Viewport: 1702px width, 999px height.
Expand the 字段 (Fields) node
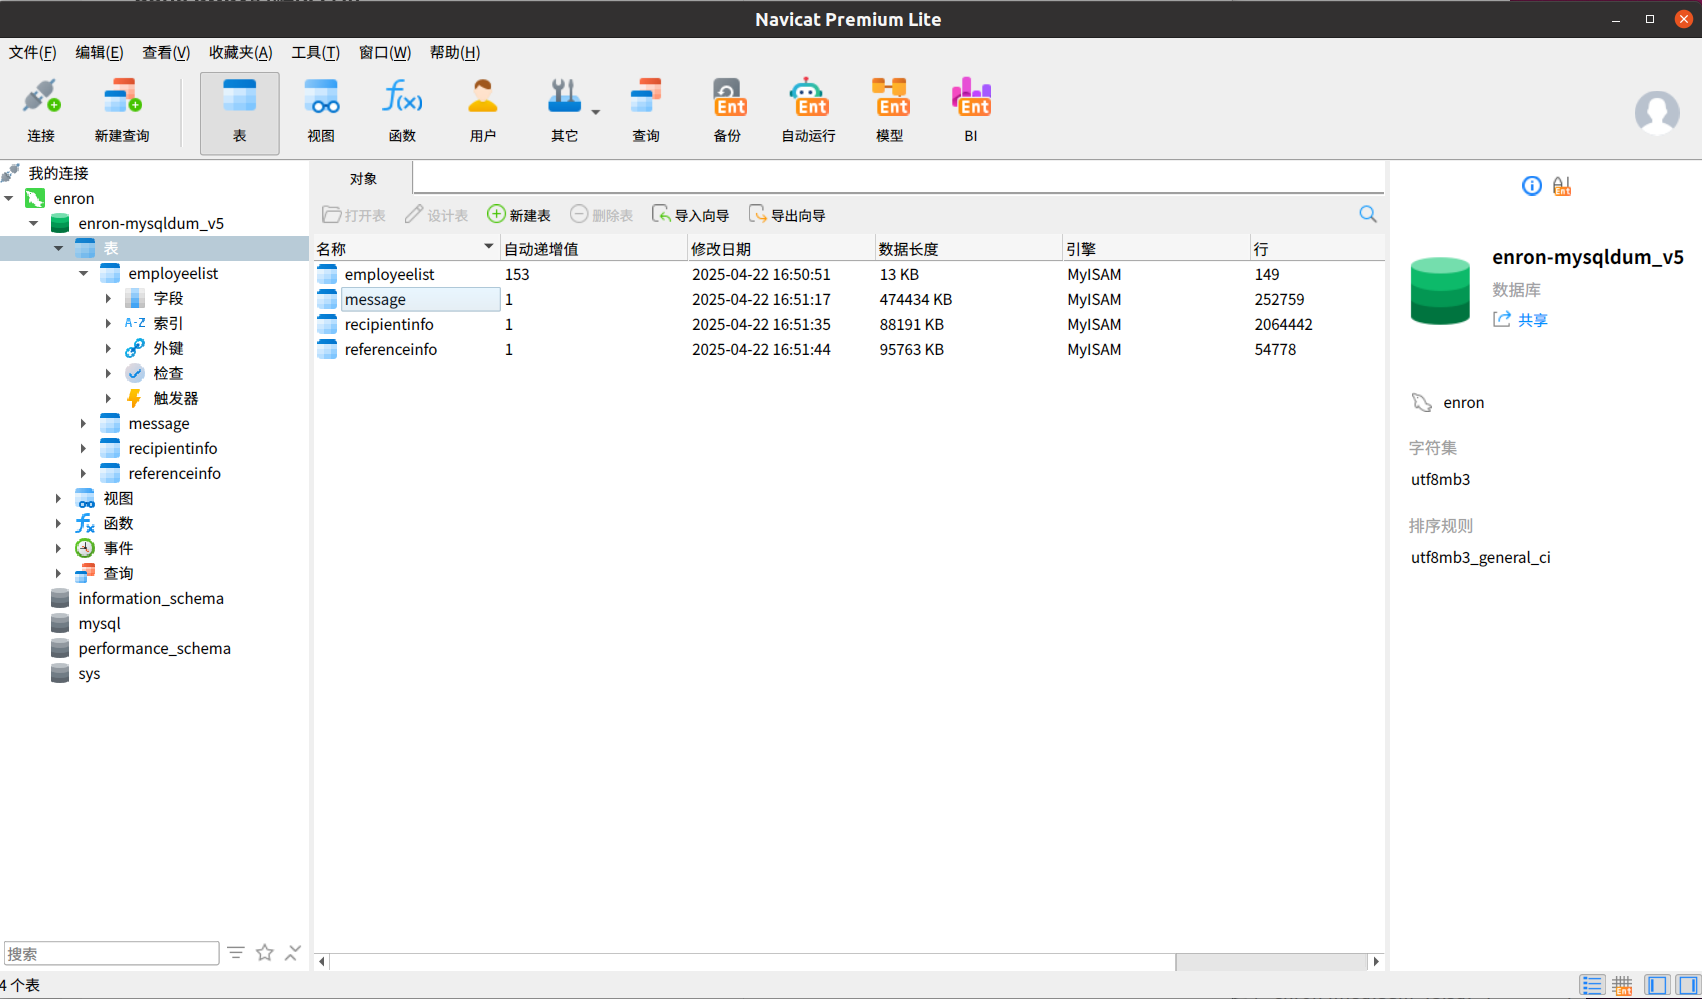pos(108,298)
